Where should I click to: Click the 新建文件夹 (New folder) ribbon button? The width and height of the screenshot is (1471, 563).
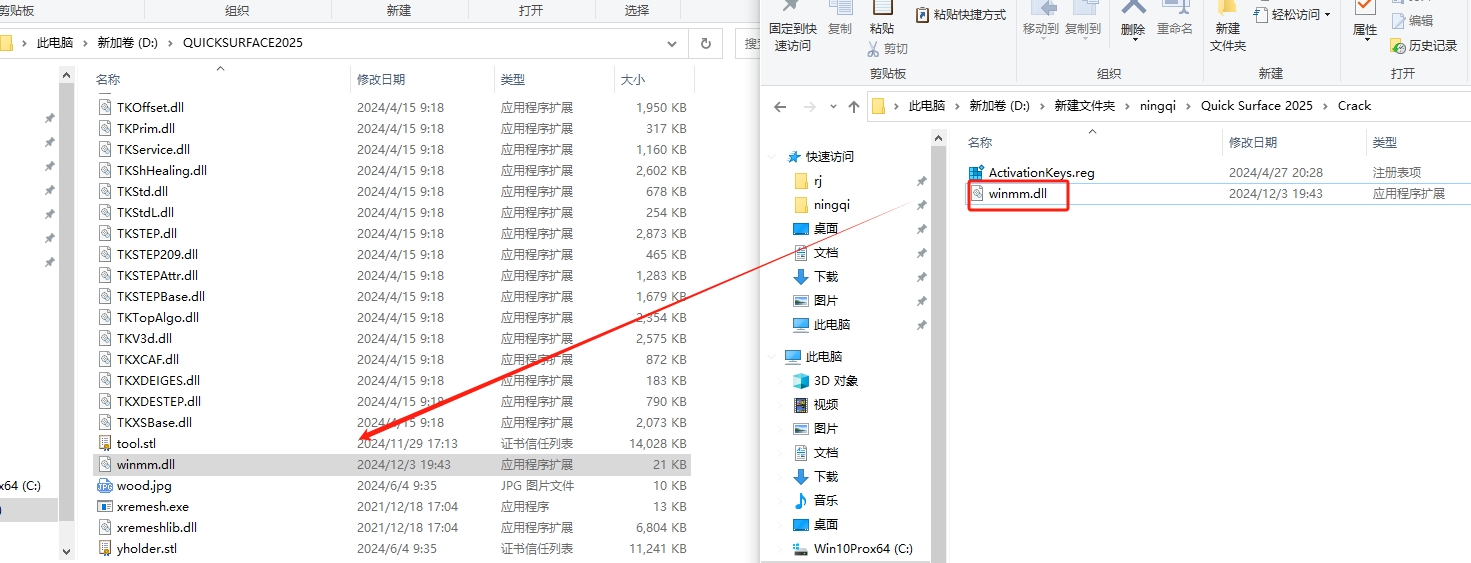1228,27
